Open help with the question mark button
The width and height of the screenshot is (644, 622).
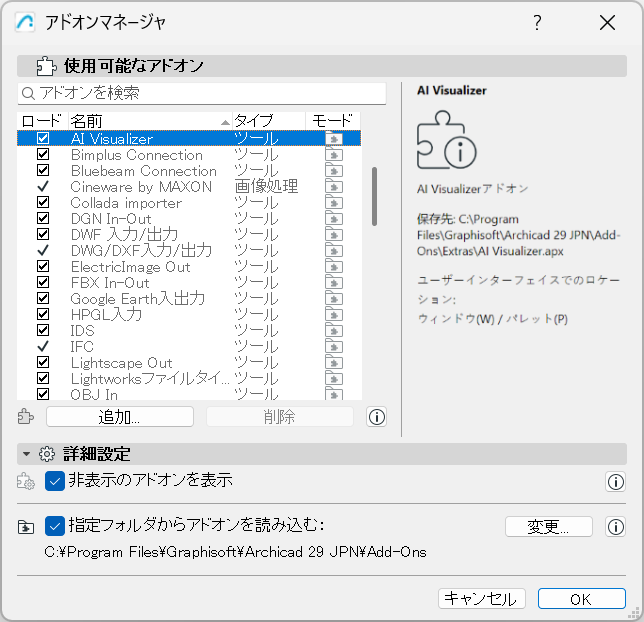(537, 22)
